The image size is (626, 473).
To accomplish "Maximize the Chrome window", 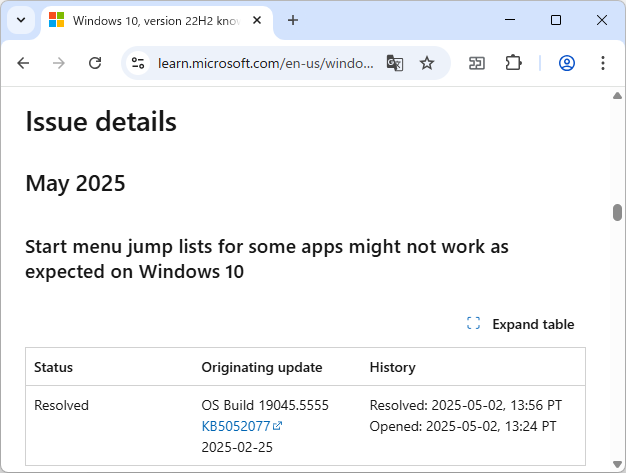I will (556, 20).
